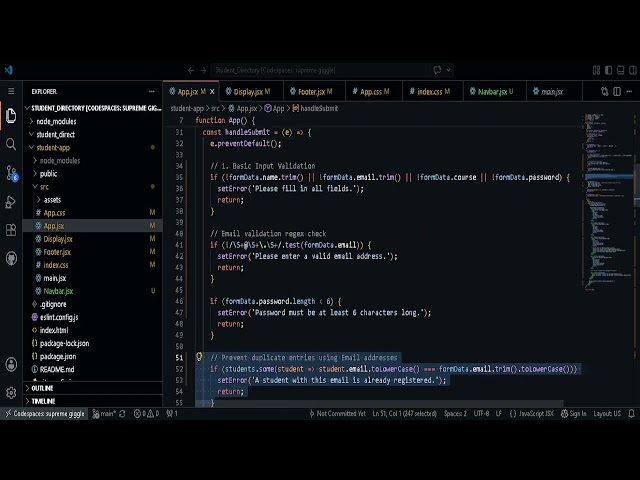Open Footer.jsx in the file explorer
Screen dimensions: 640x480
tap(93, 252)
